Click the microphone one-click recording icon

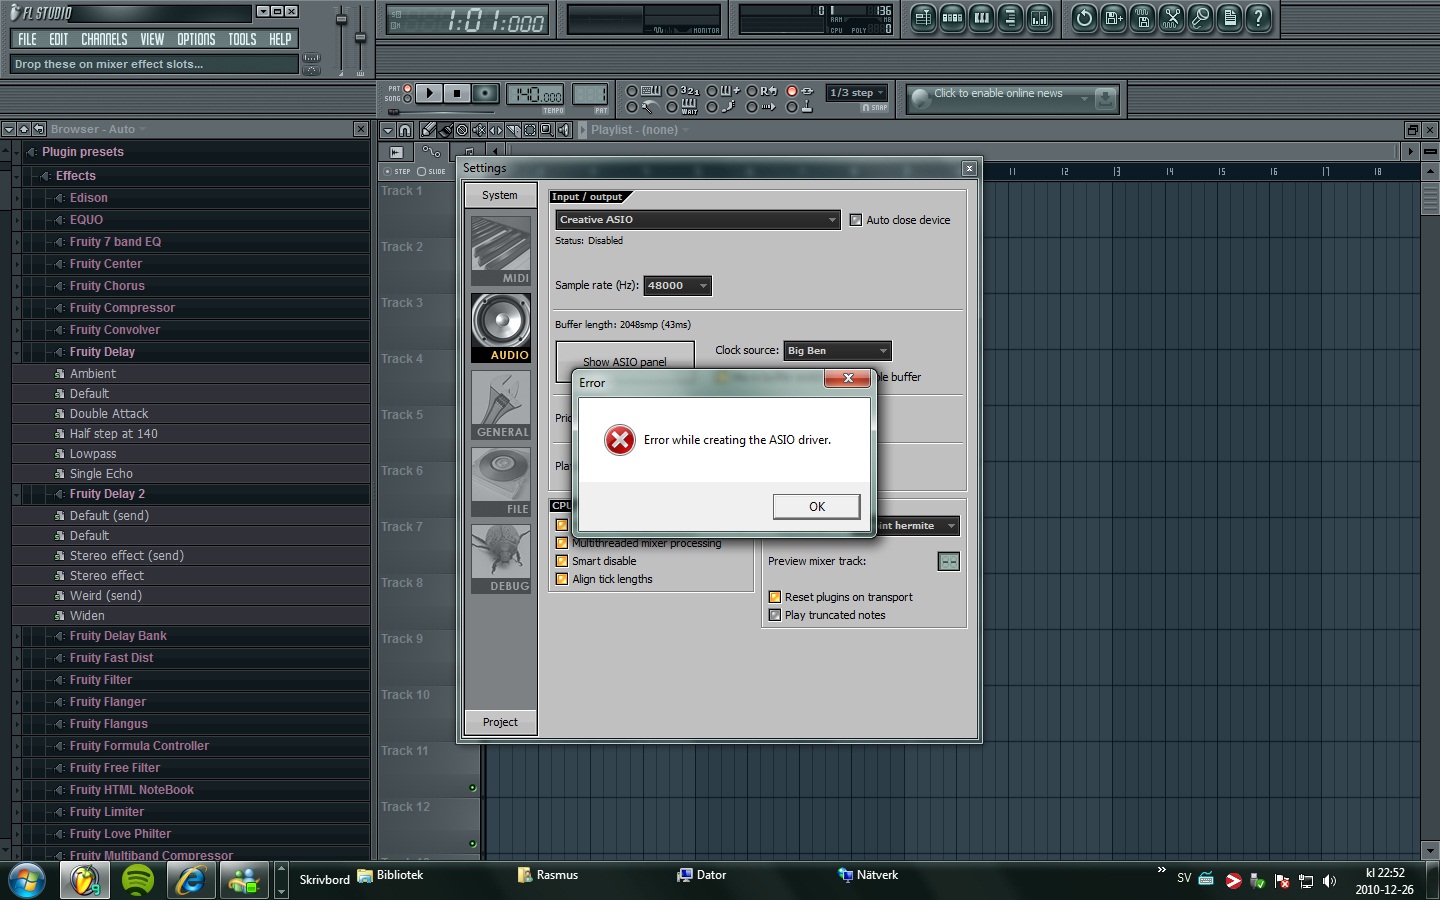click(1201, 18)
